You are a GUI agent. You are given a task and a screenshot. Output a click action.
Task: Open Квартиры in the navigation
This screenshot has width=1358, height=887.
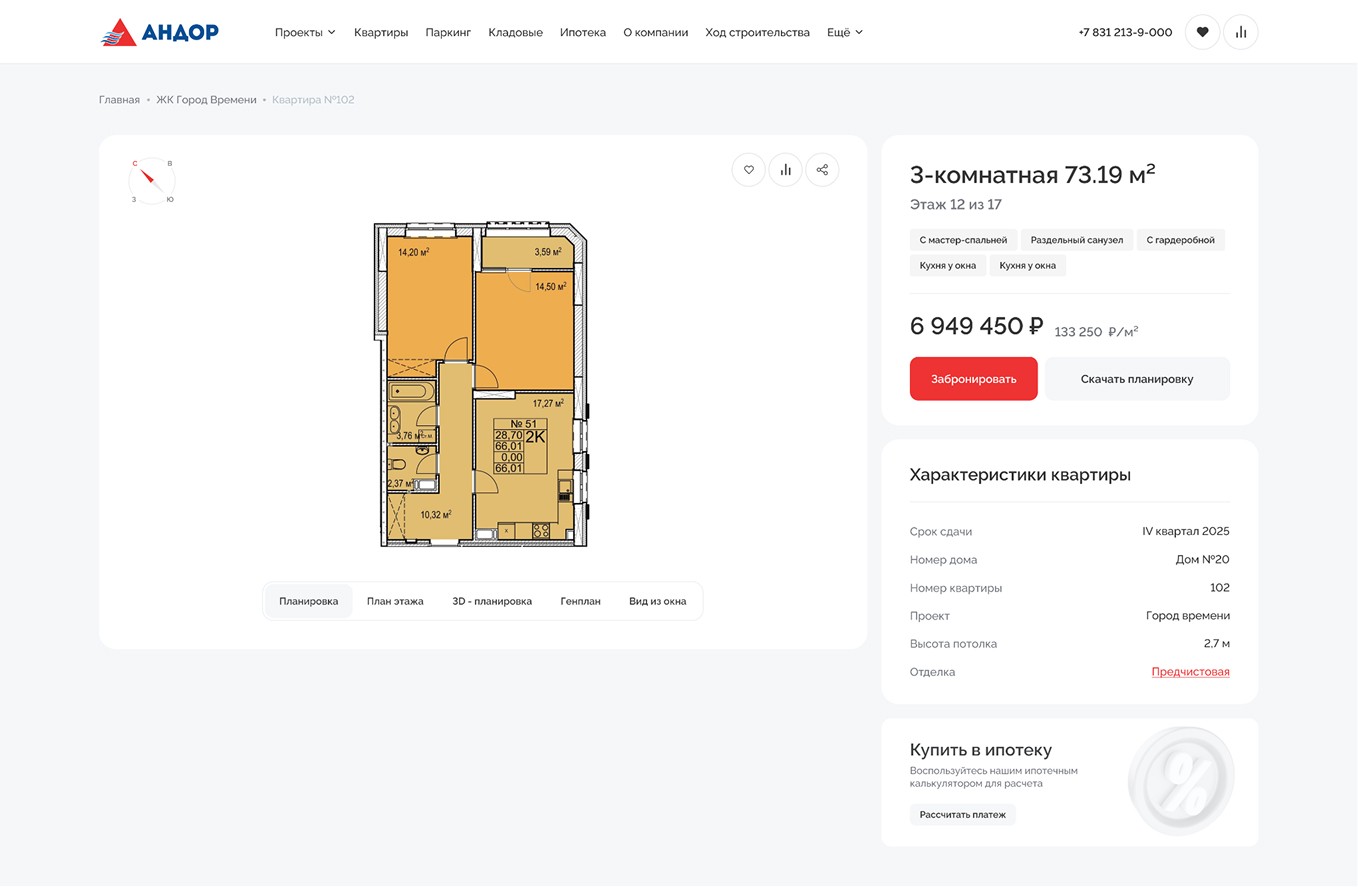point(381,32)
